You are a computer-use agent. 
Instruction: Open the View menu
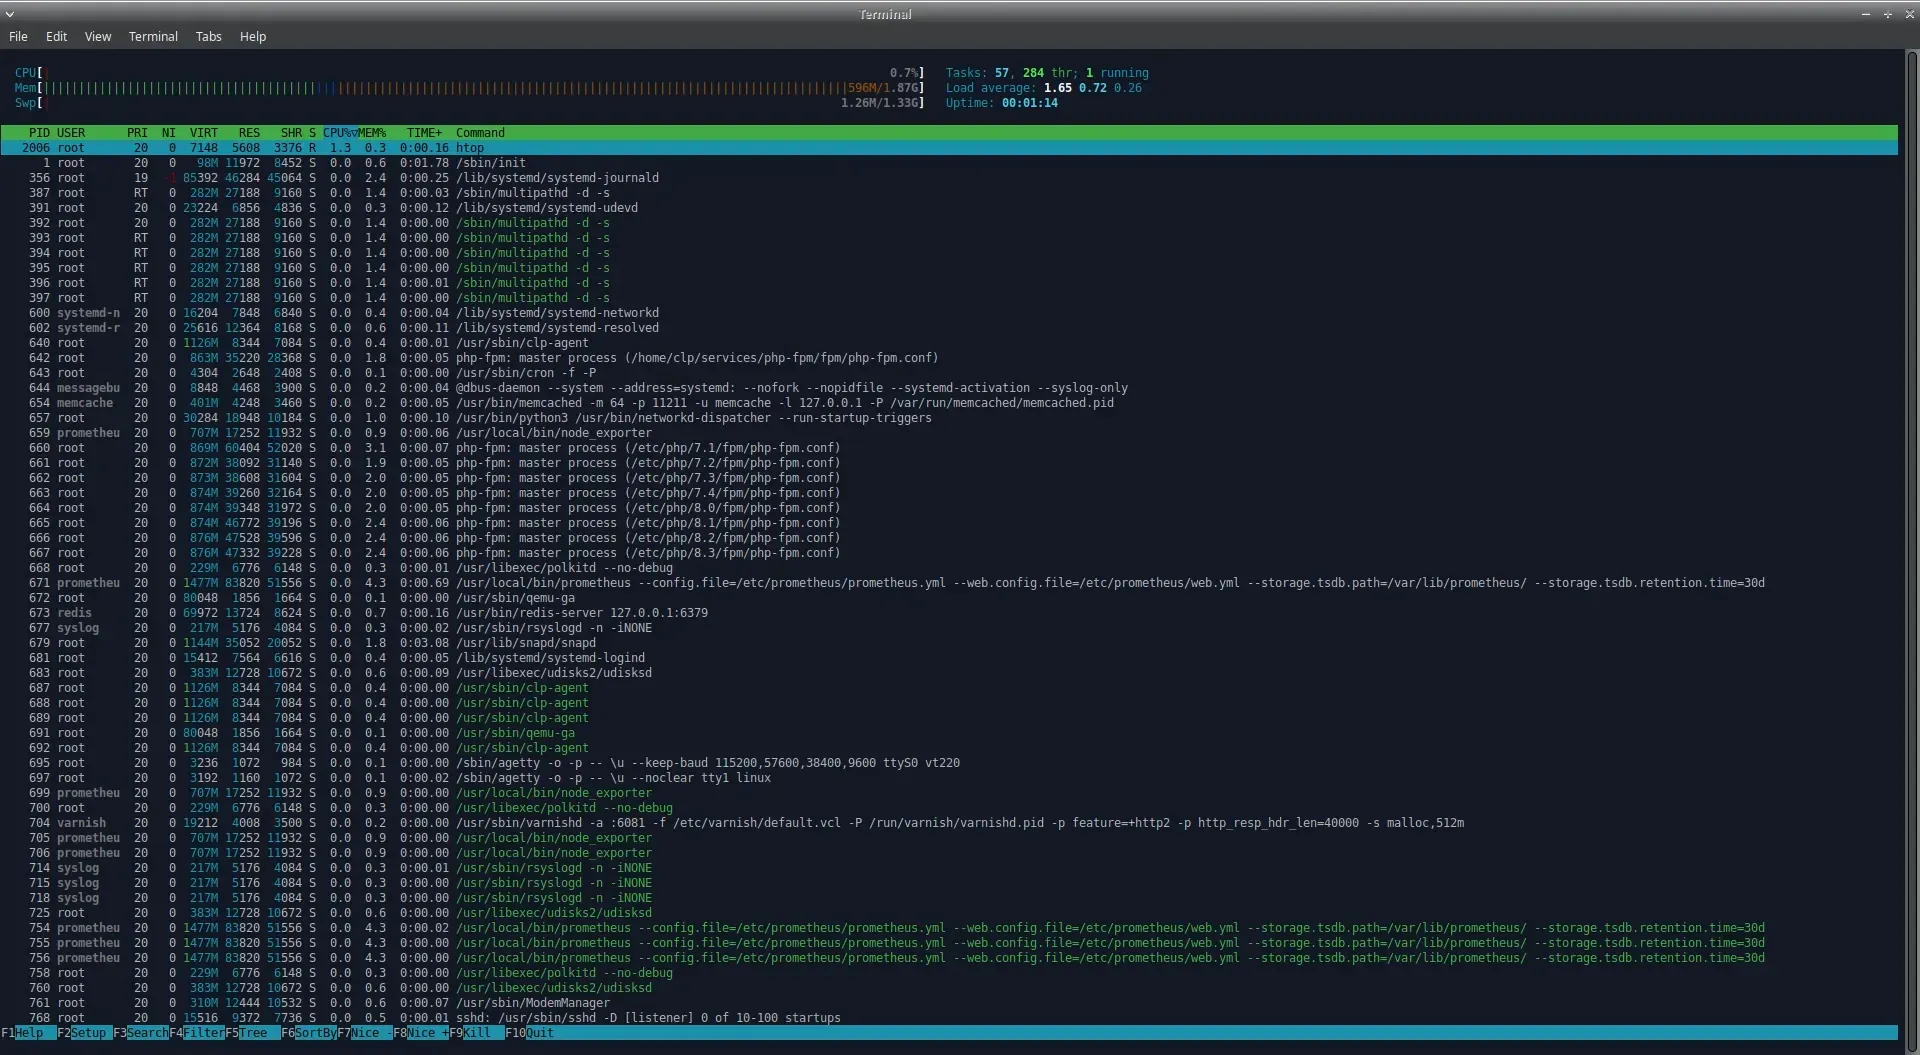tap(98, 36)
